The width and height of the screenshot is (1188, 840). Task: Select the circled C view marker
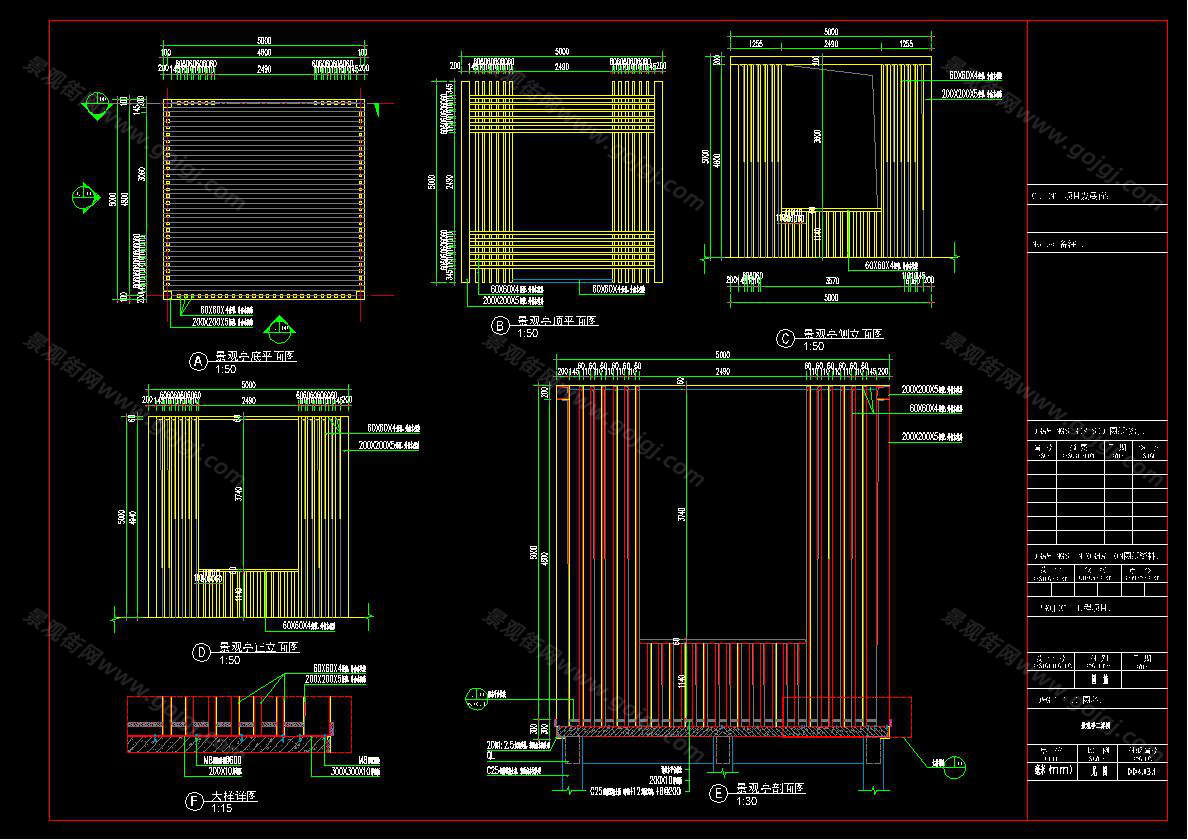(785, 339)
